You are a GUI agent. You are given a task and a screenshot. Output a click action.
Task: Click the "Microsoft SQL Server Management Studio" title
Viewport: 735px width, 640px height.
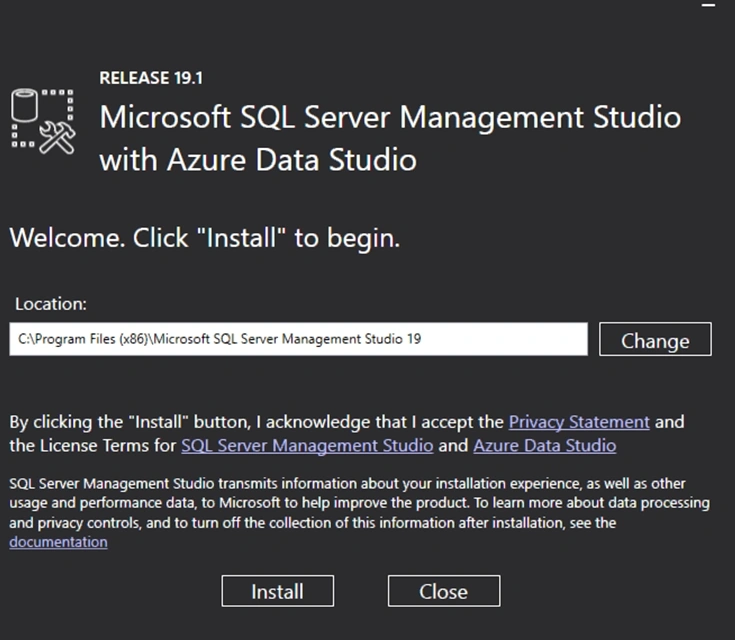[x=390, y=117]
